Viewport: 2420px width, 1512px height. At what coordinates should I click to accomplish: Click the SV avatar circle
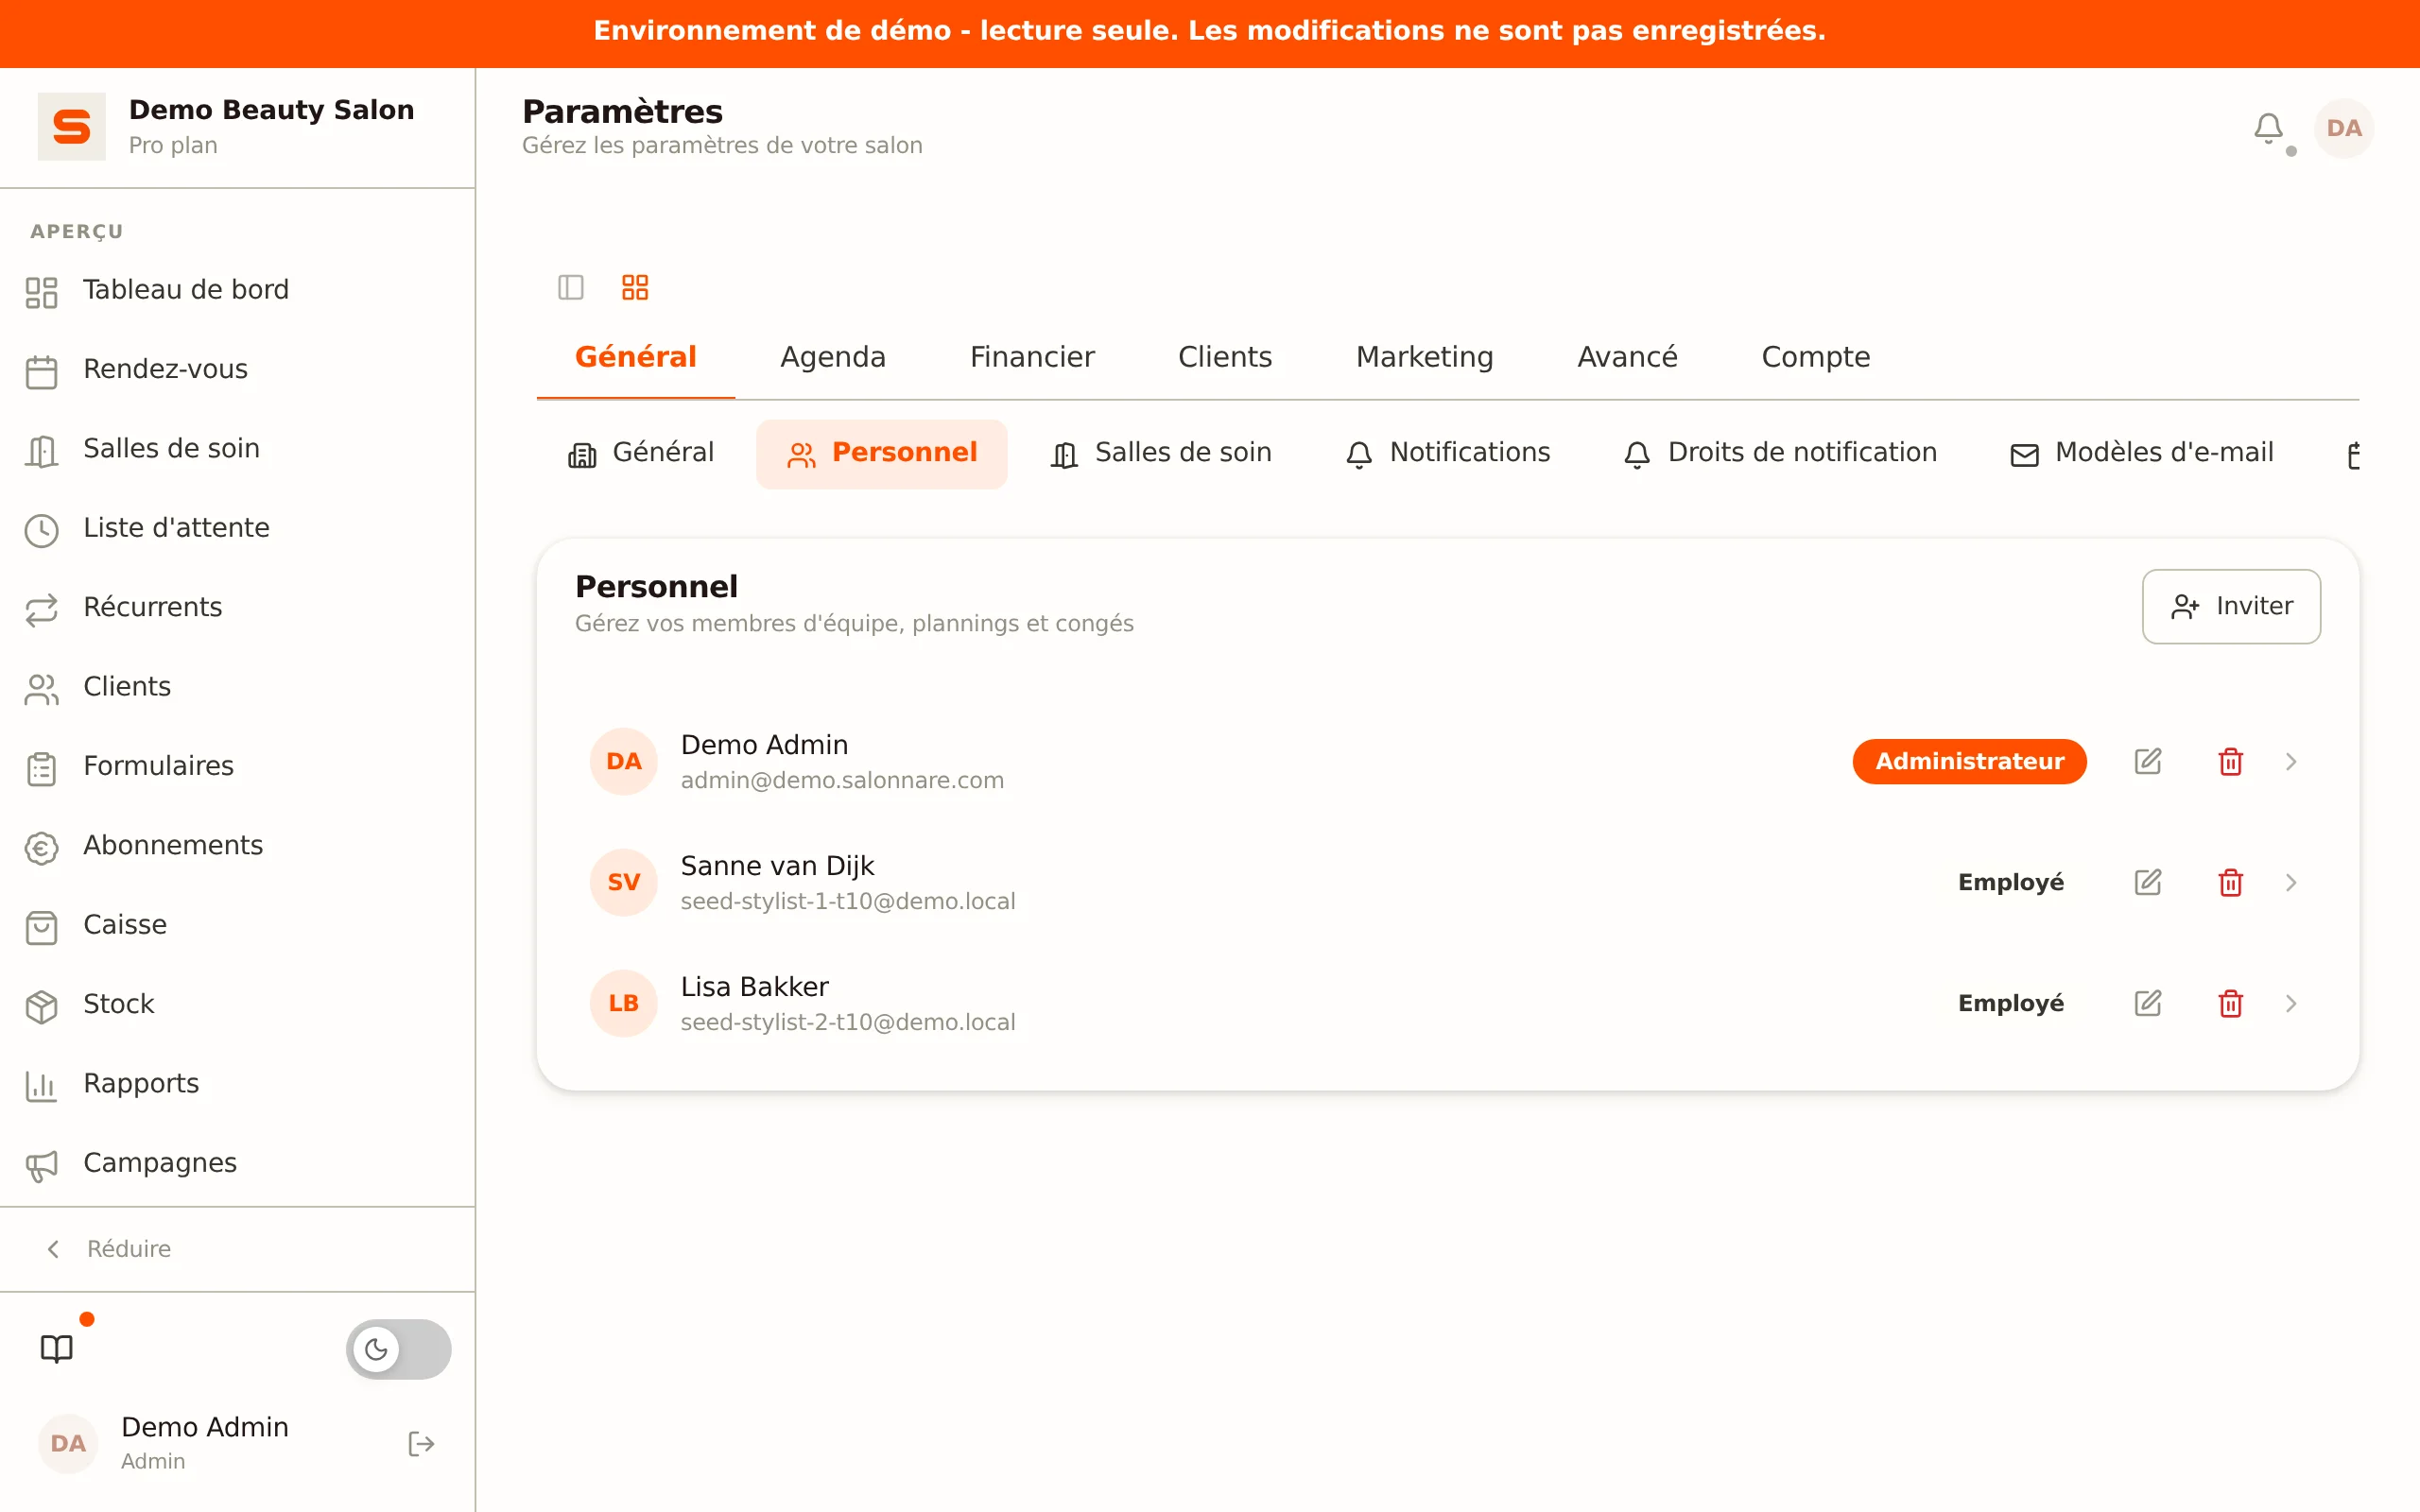coord(624,883)
